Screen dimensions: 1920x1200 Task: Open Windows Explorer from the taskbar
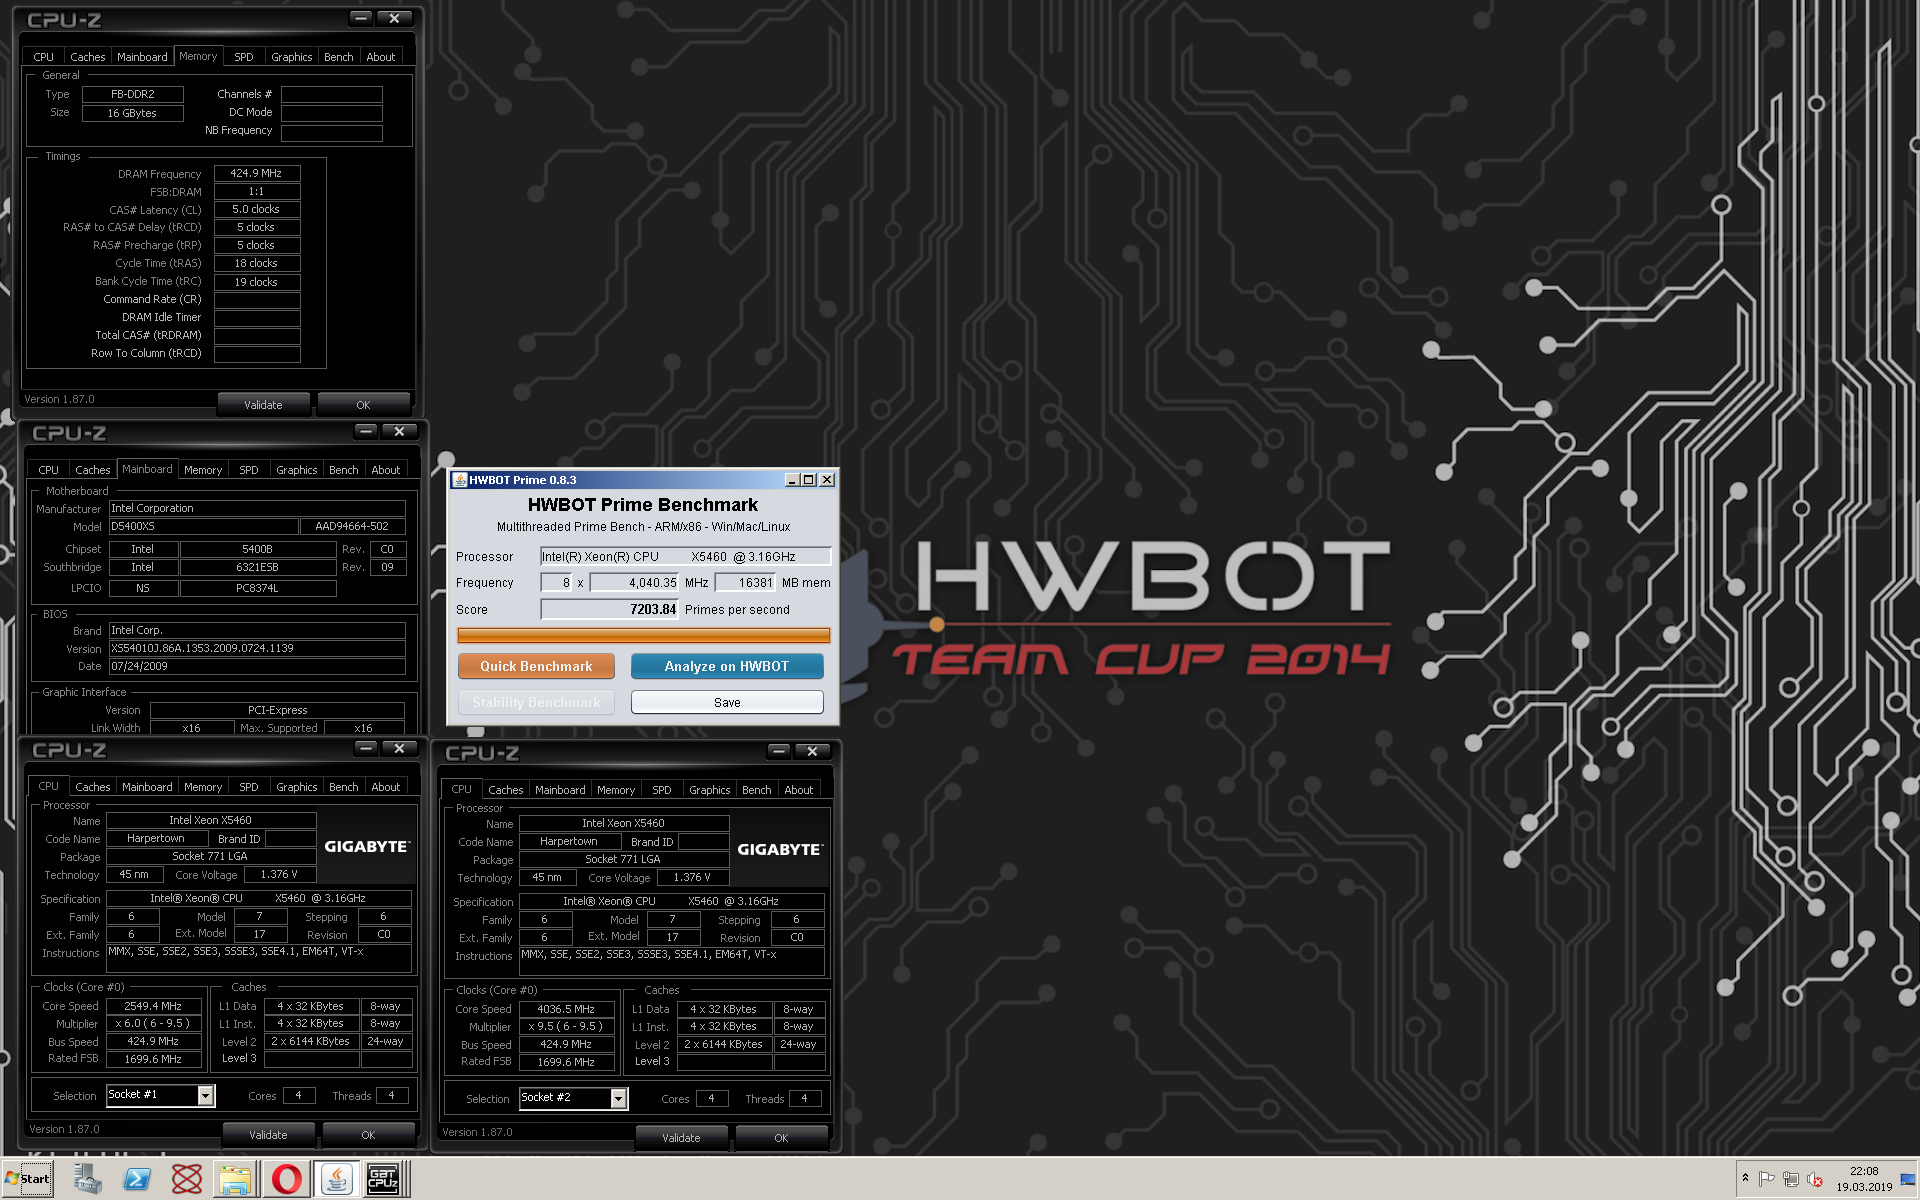click(x=235, y=1179)
